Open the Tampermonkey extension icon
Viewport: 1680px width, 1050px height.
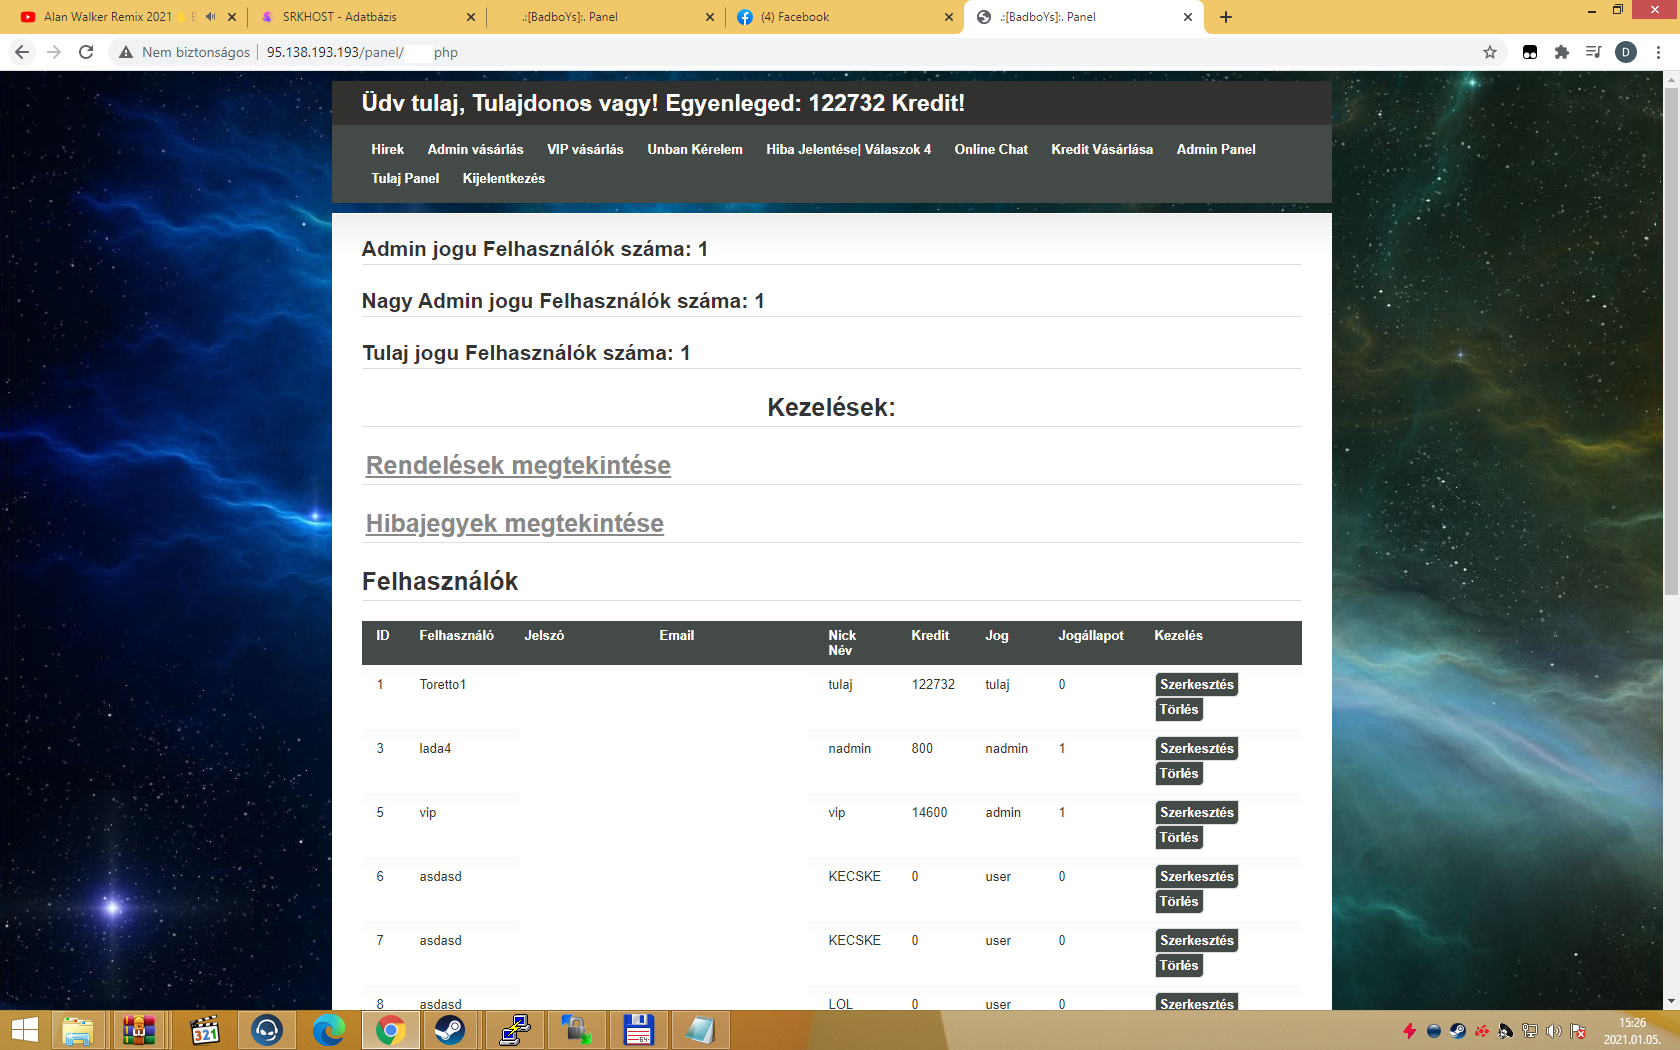1530,52
